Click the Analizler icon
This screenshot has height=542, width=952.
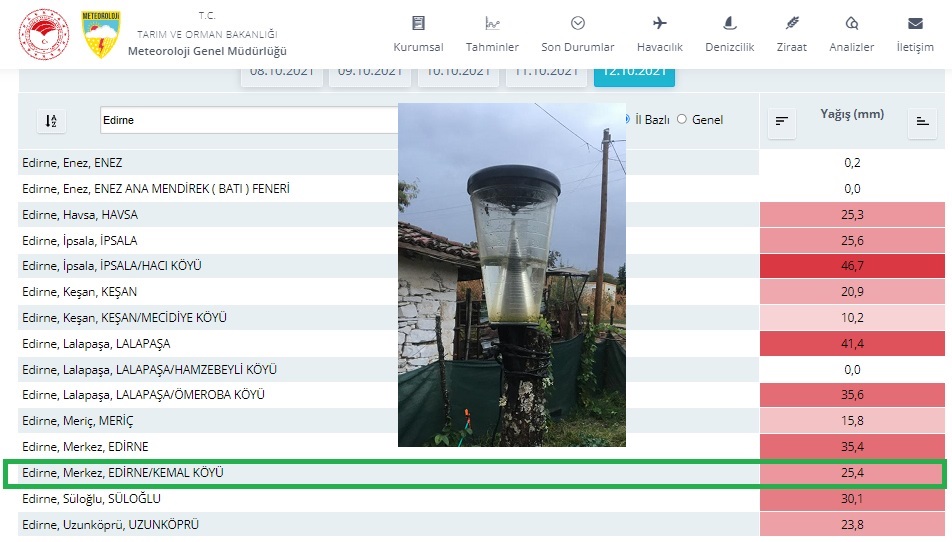coord(852,23)
